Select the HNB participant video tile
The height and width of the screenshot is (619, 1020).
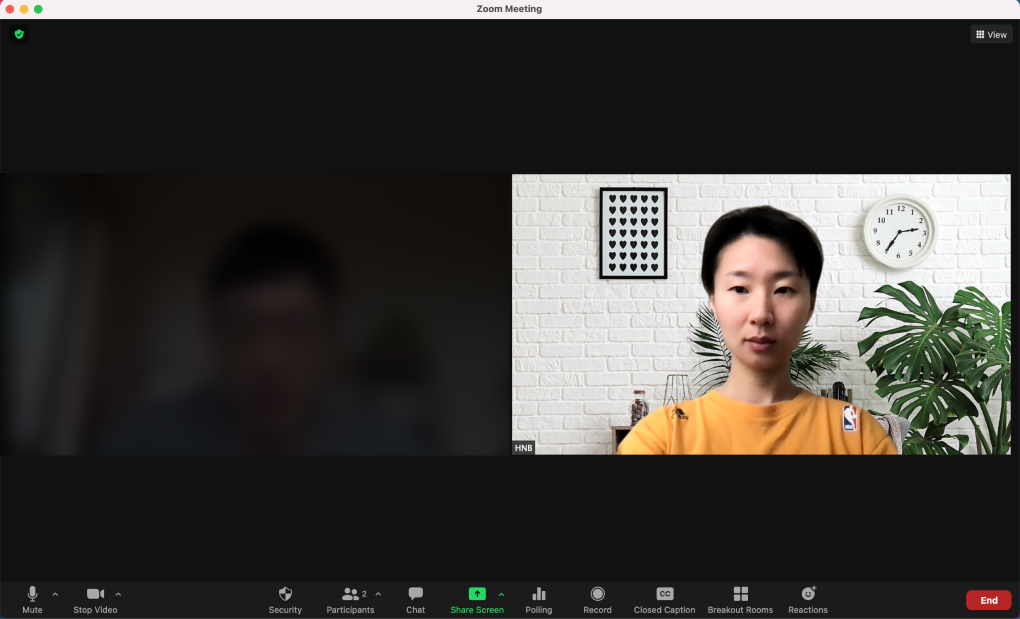(x=761, y=315)
